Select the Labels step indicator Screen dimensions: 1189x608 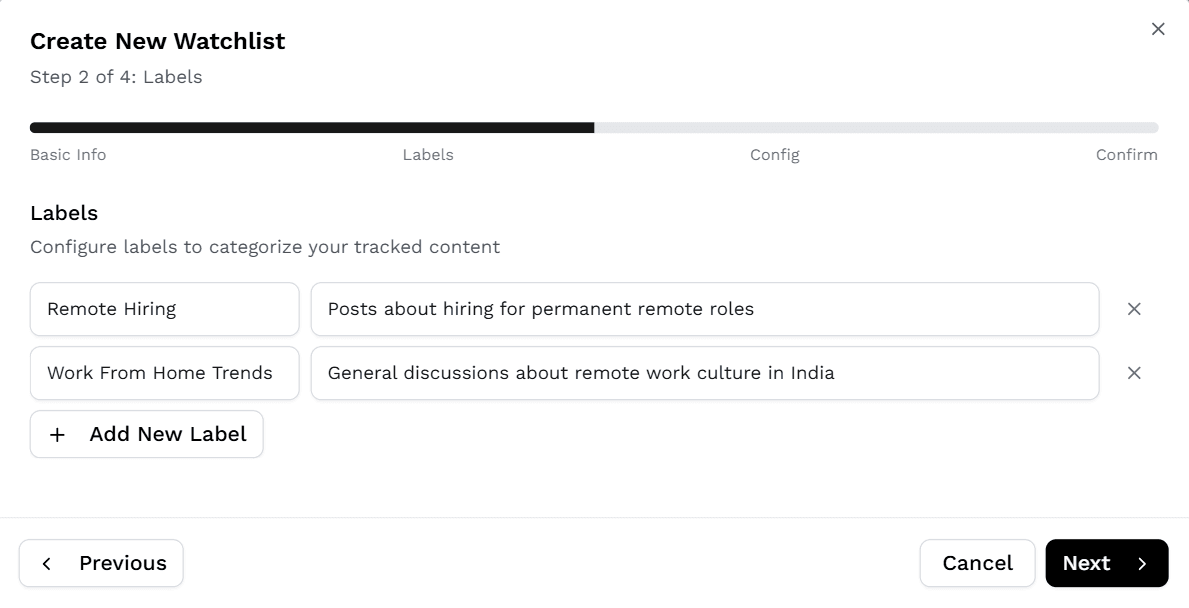428,155
